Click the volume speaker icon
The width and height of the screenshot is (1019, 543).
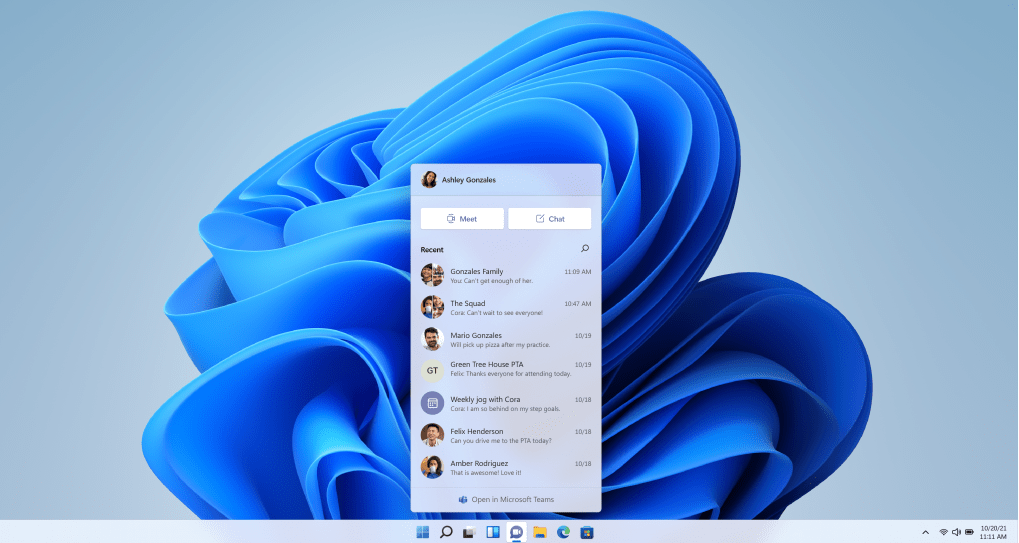click(x=956, y=532)
